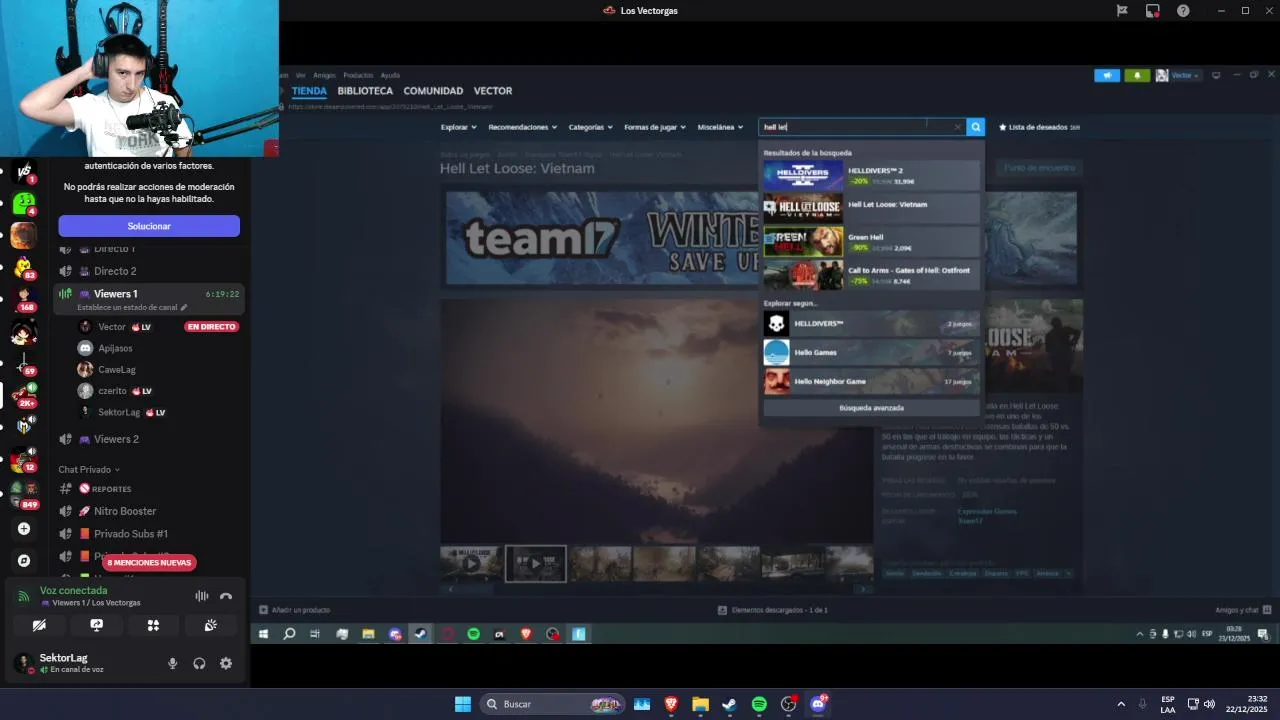This screenshot has height=720, width=1280.
Task: Open Amigos y chat in Steam
Action: click(1243, 610)
